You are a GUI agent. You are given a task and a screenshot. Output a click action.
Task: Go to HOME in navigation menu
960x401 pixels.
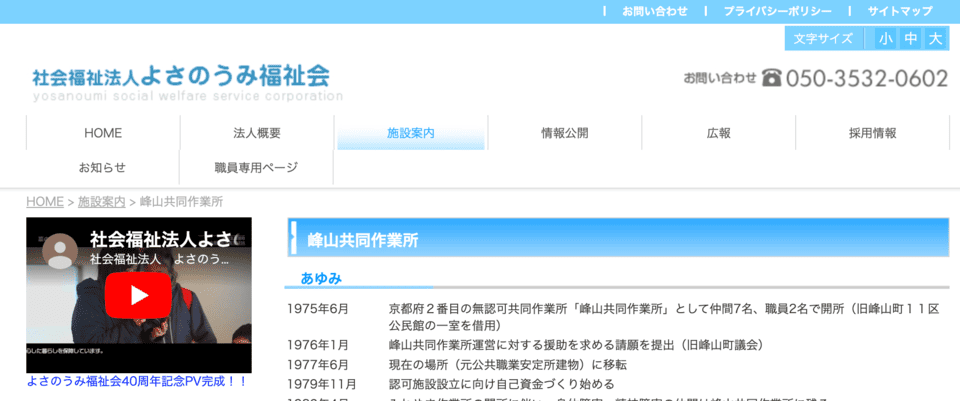(103, 133)
